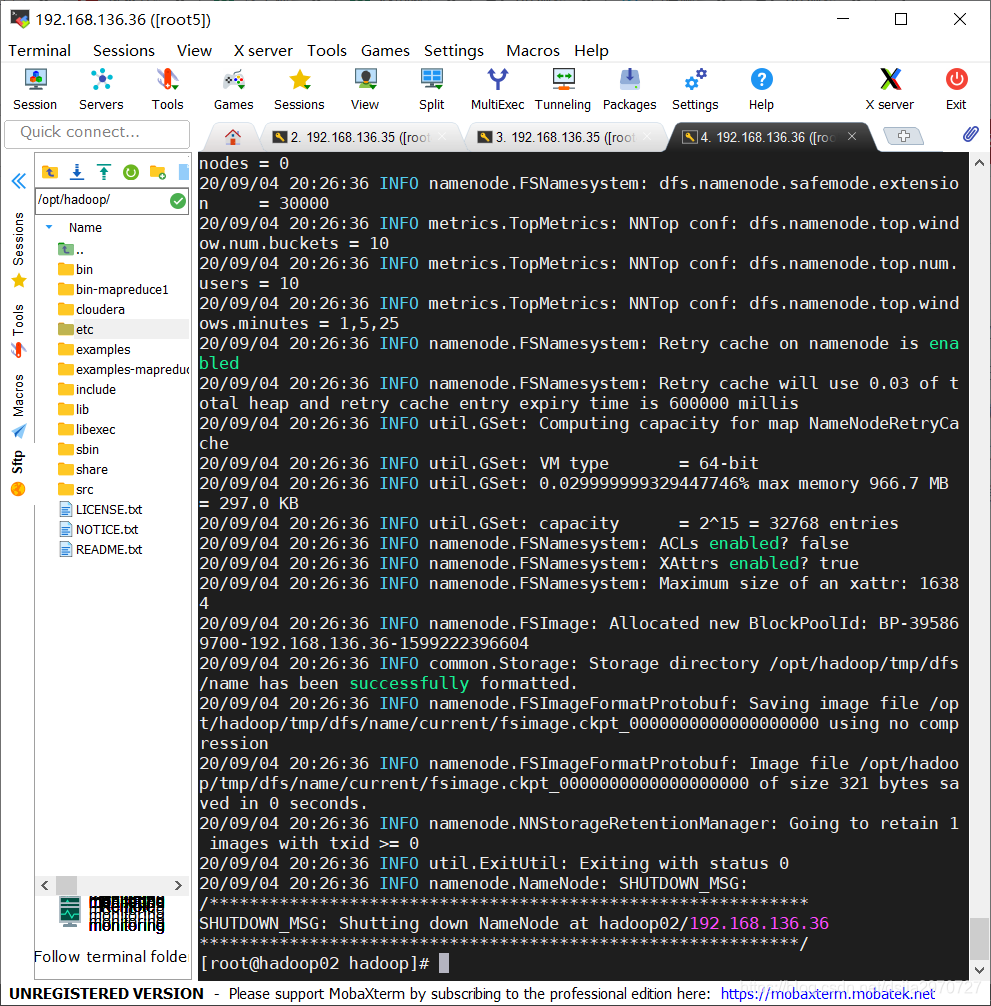This screenshot has height=1006, width=991.
Task: Click the remote monitoring icon
Action: point(69,911)
